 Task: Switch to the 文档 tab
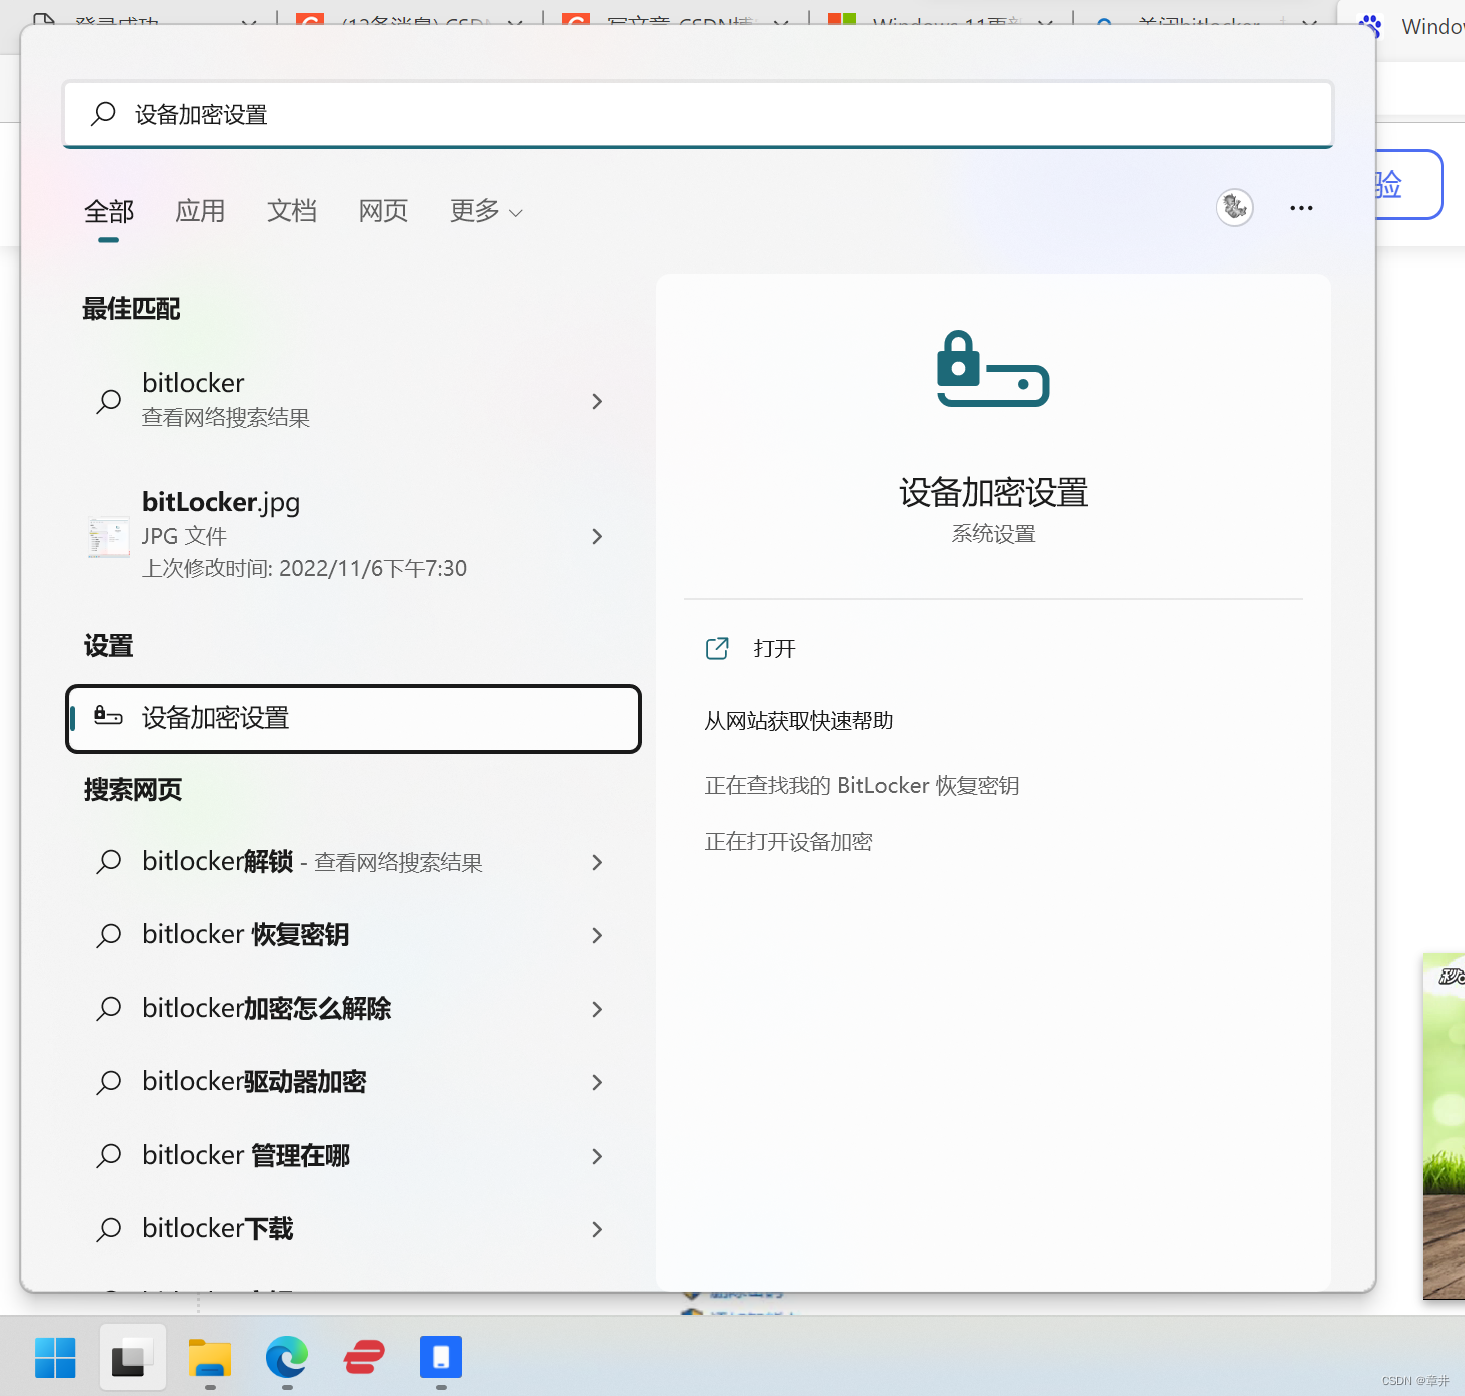[x=292, y=211]
